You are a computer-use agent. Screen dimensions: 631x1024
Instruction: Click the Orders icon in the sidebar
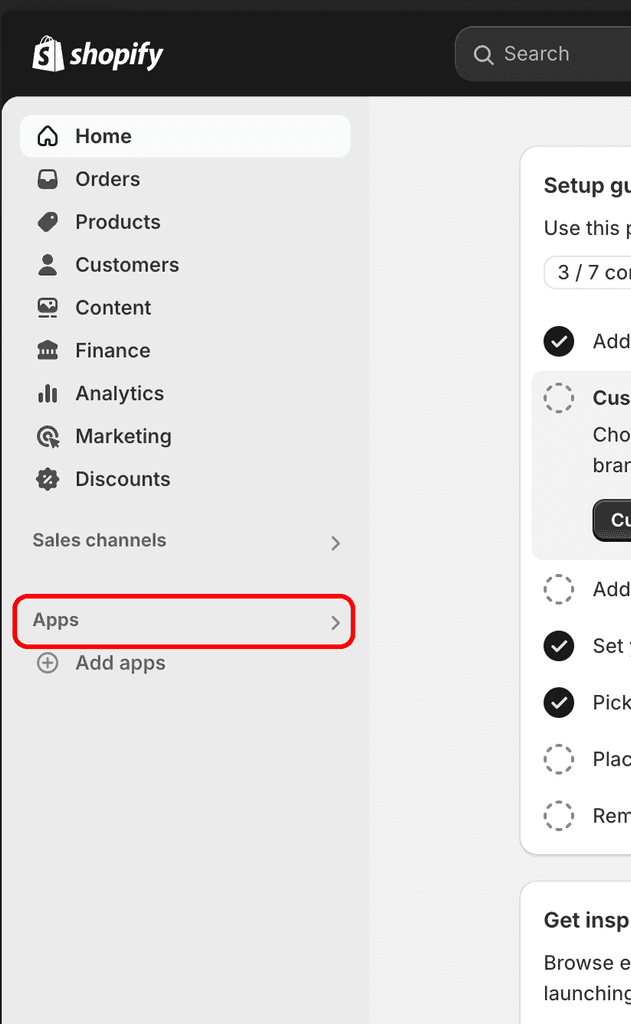tap(47, 178)
